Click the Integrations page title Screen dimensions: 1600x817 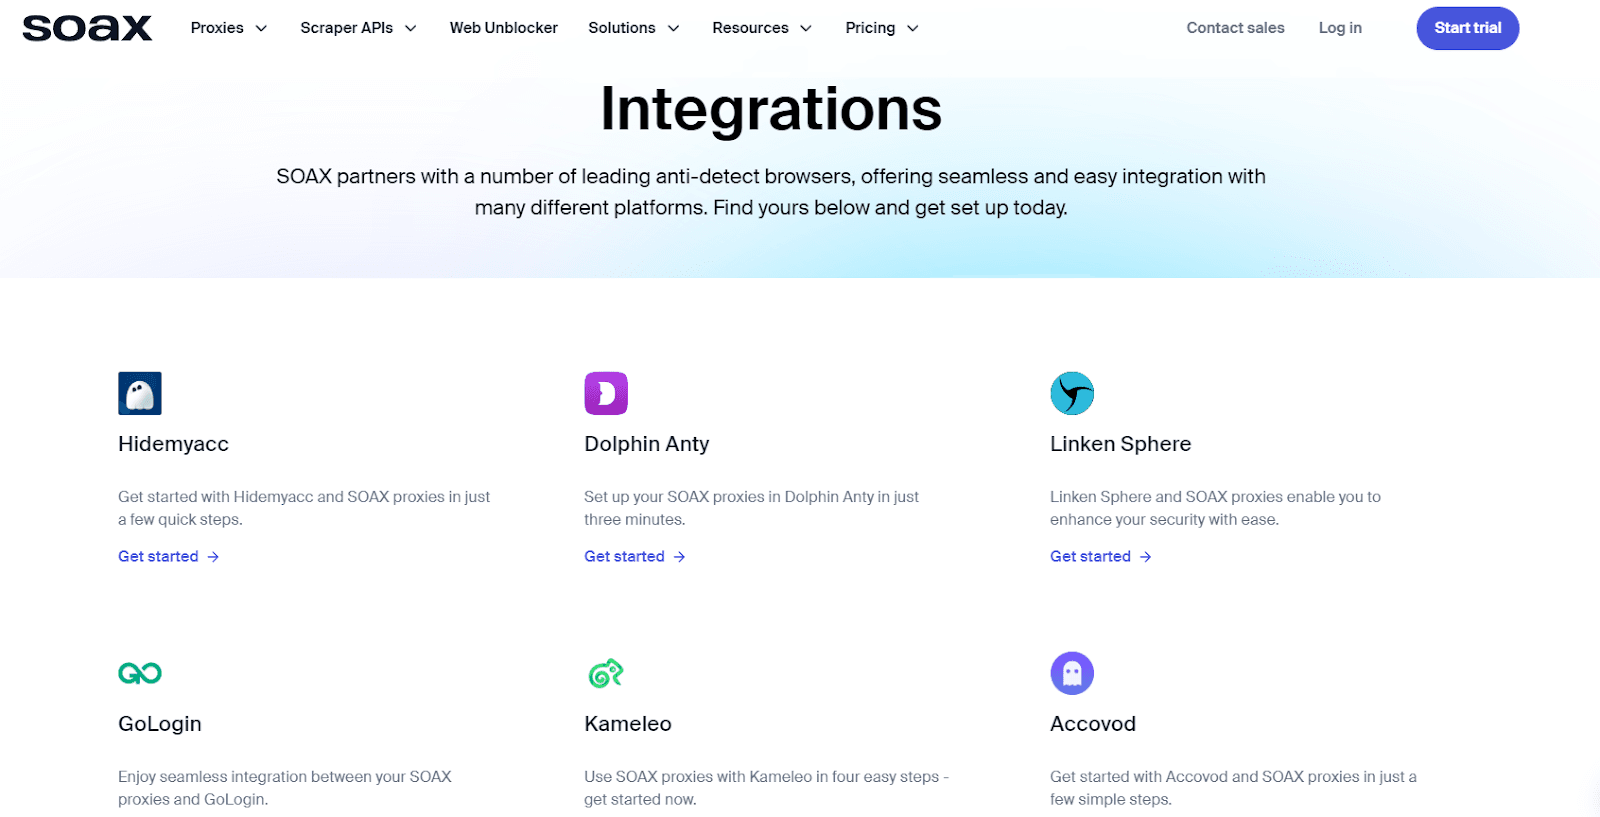pos(771,109)
